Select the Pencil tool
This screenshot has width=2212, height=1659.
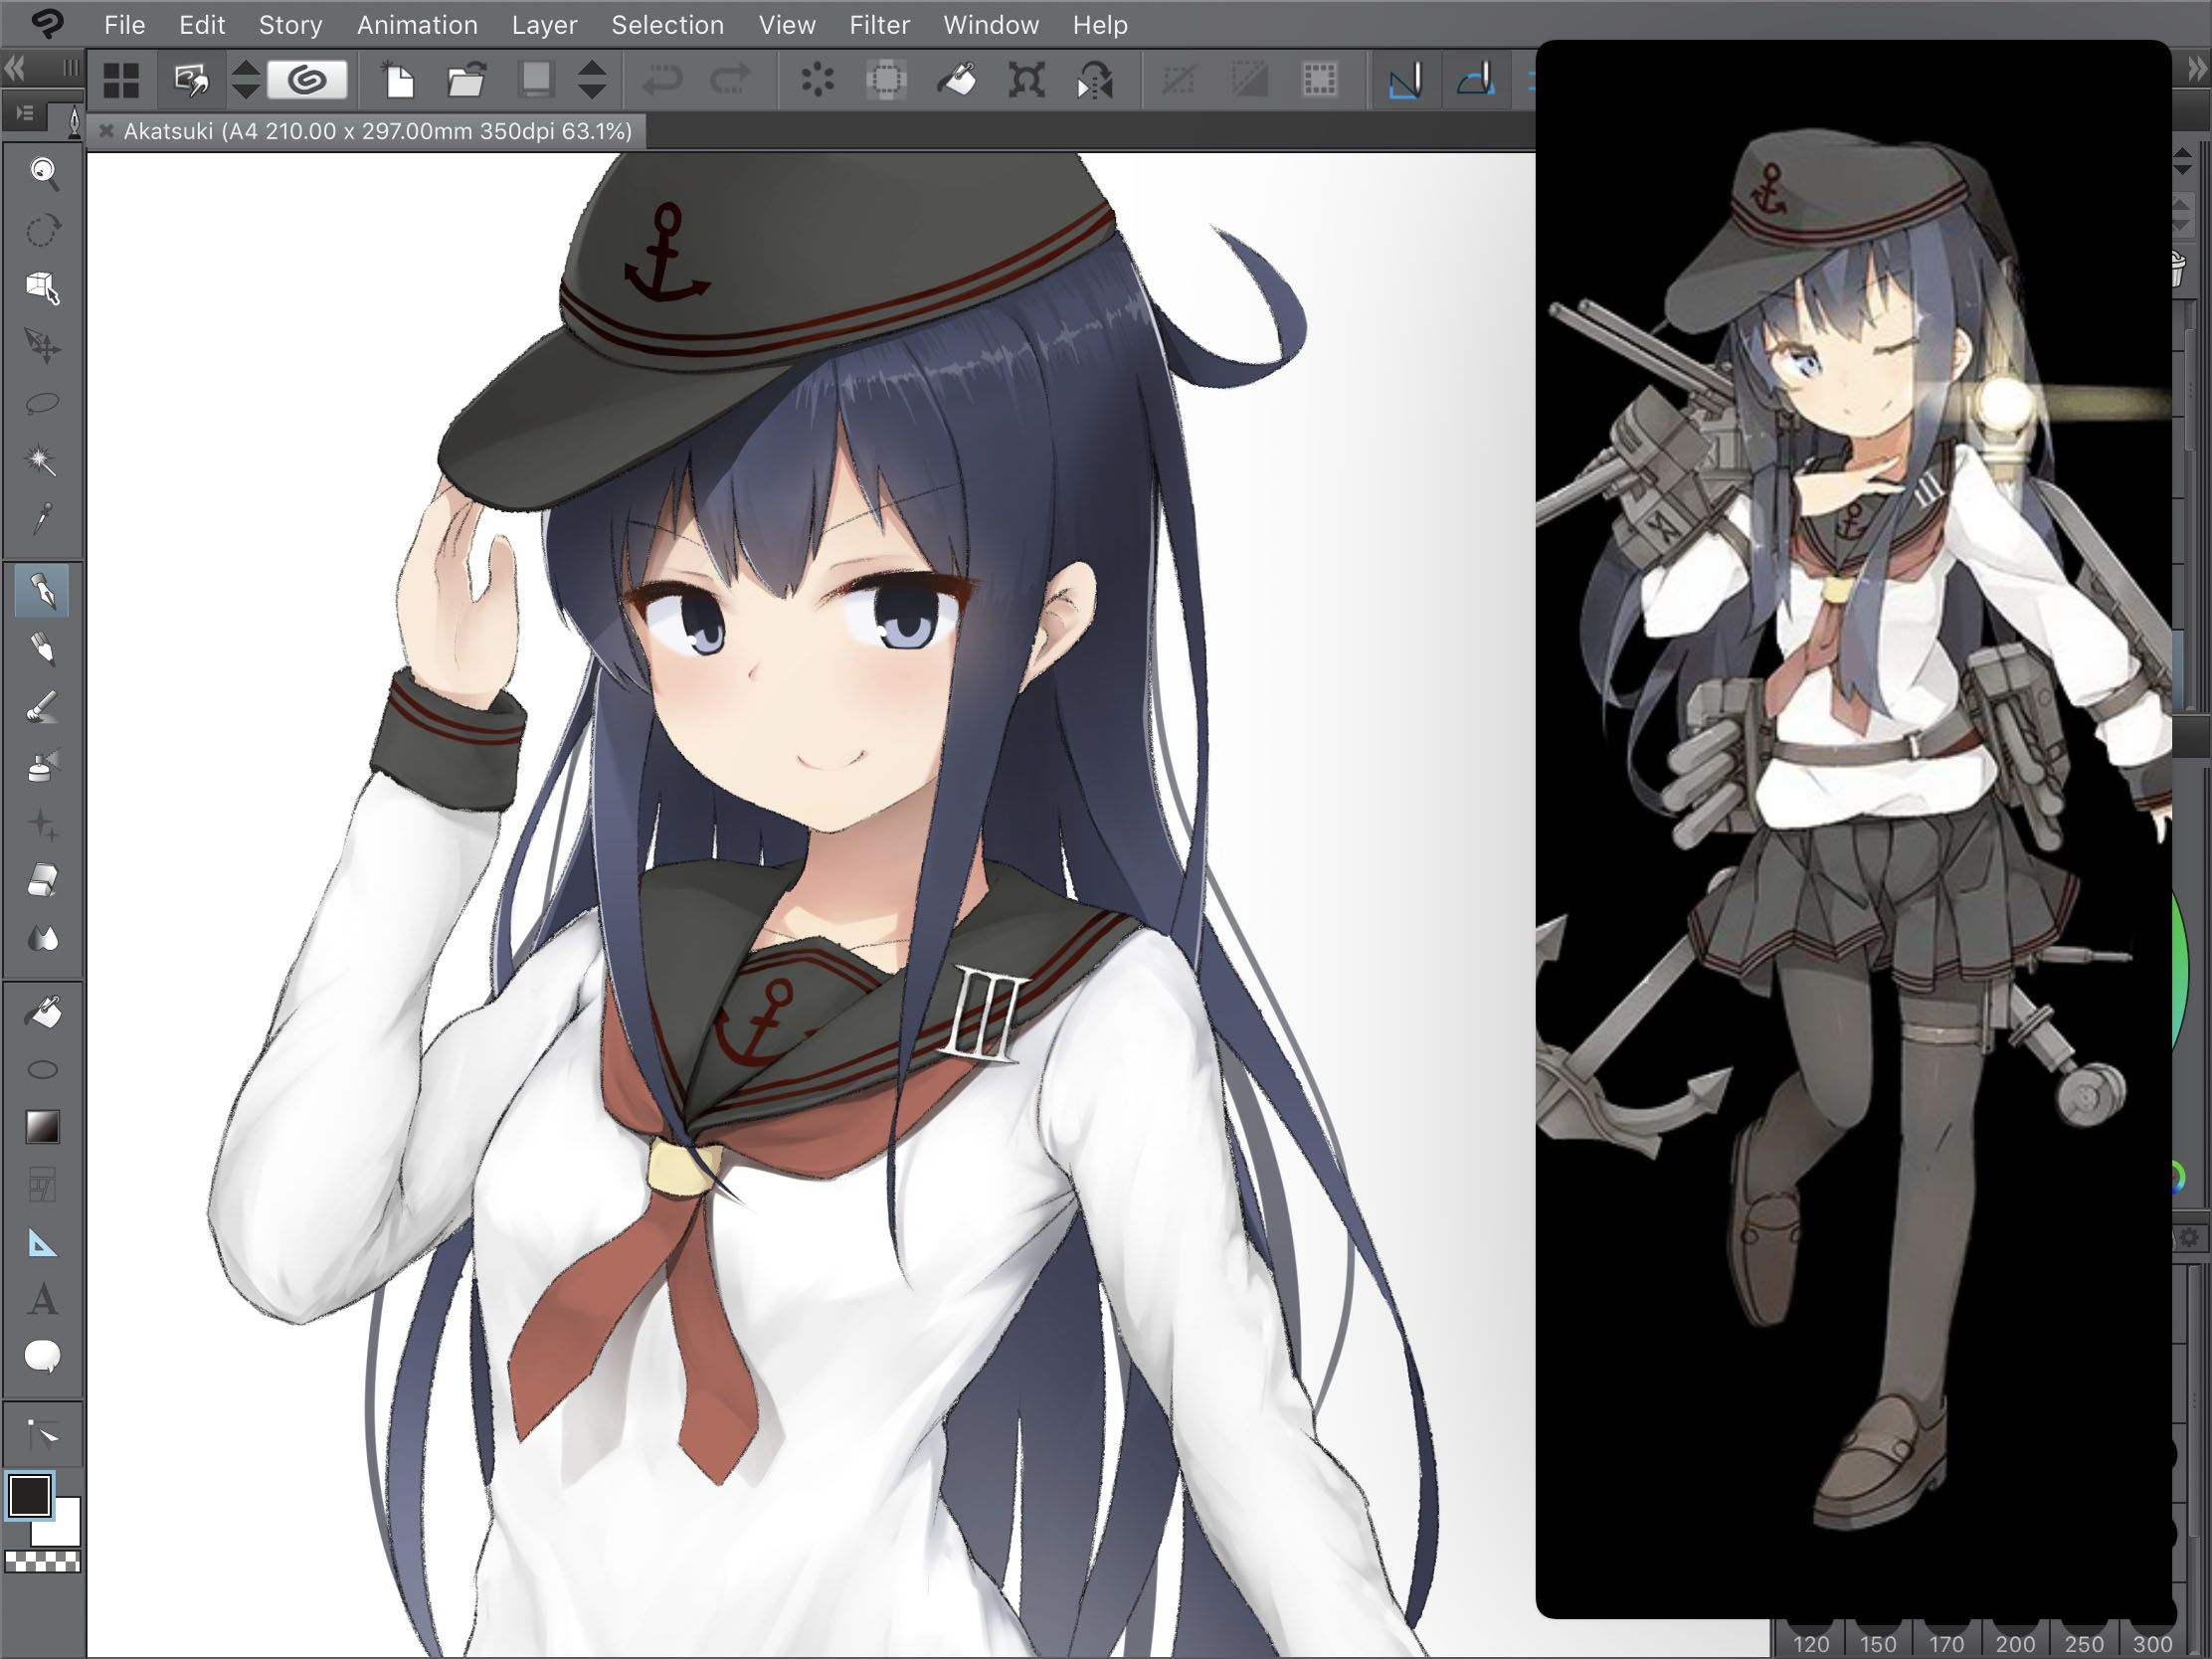[42, 649]
